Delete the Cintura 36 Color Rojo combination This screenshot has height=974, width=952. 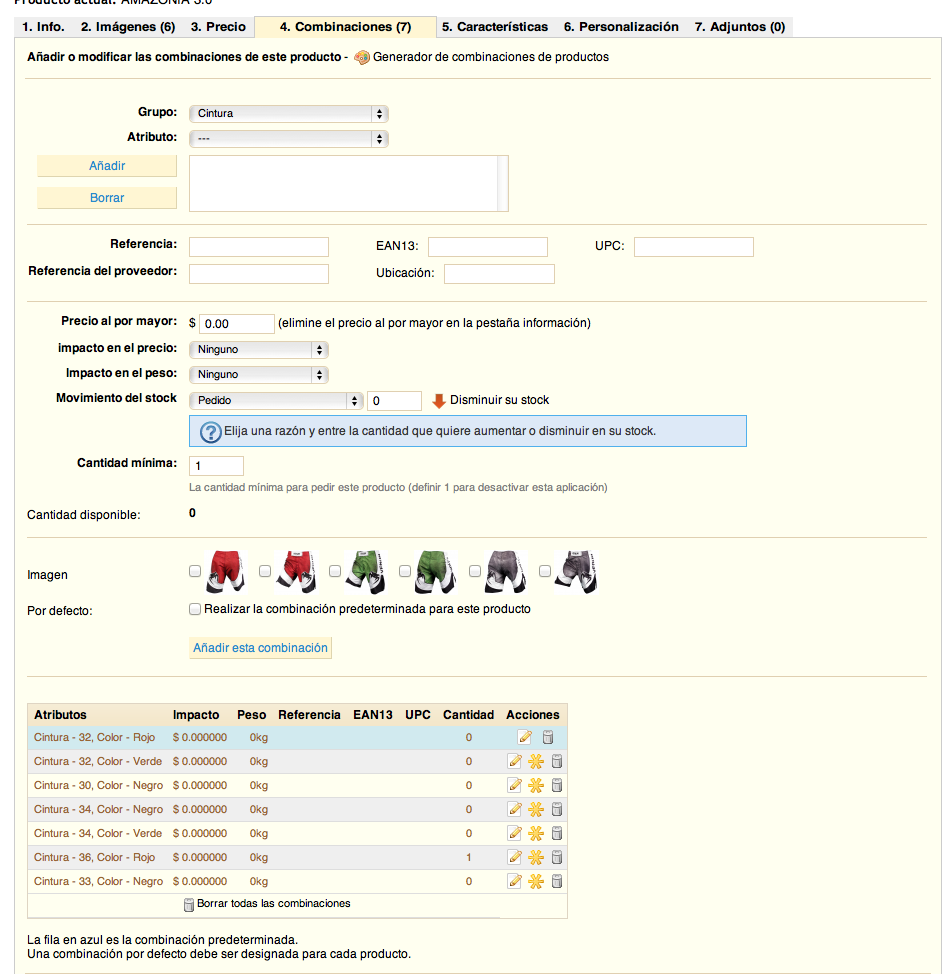[557, 857]
